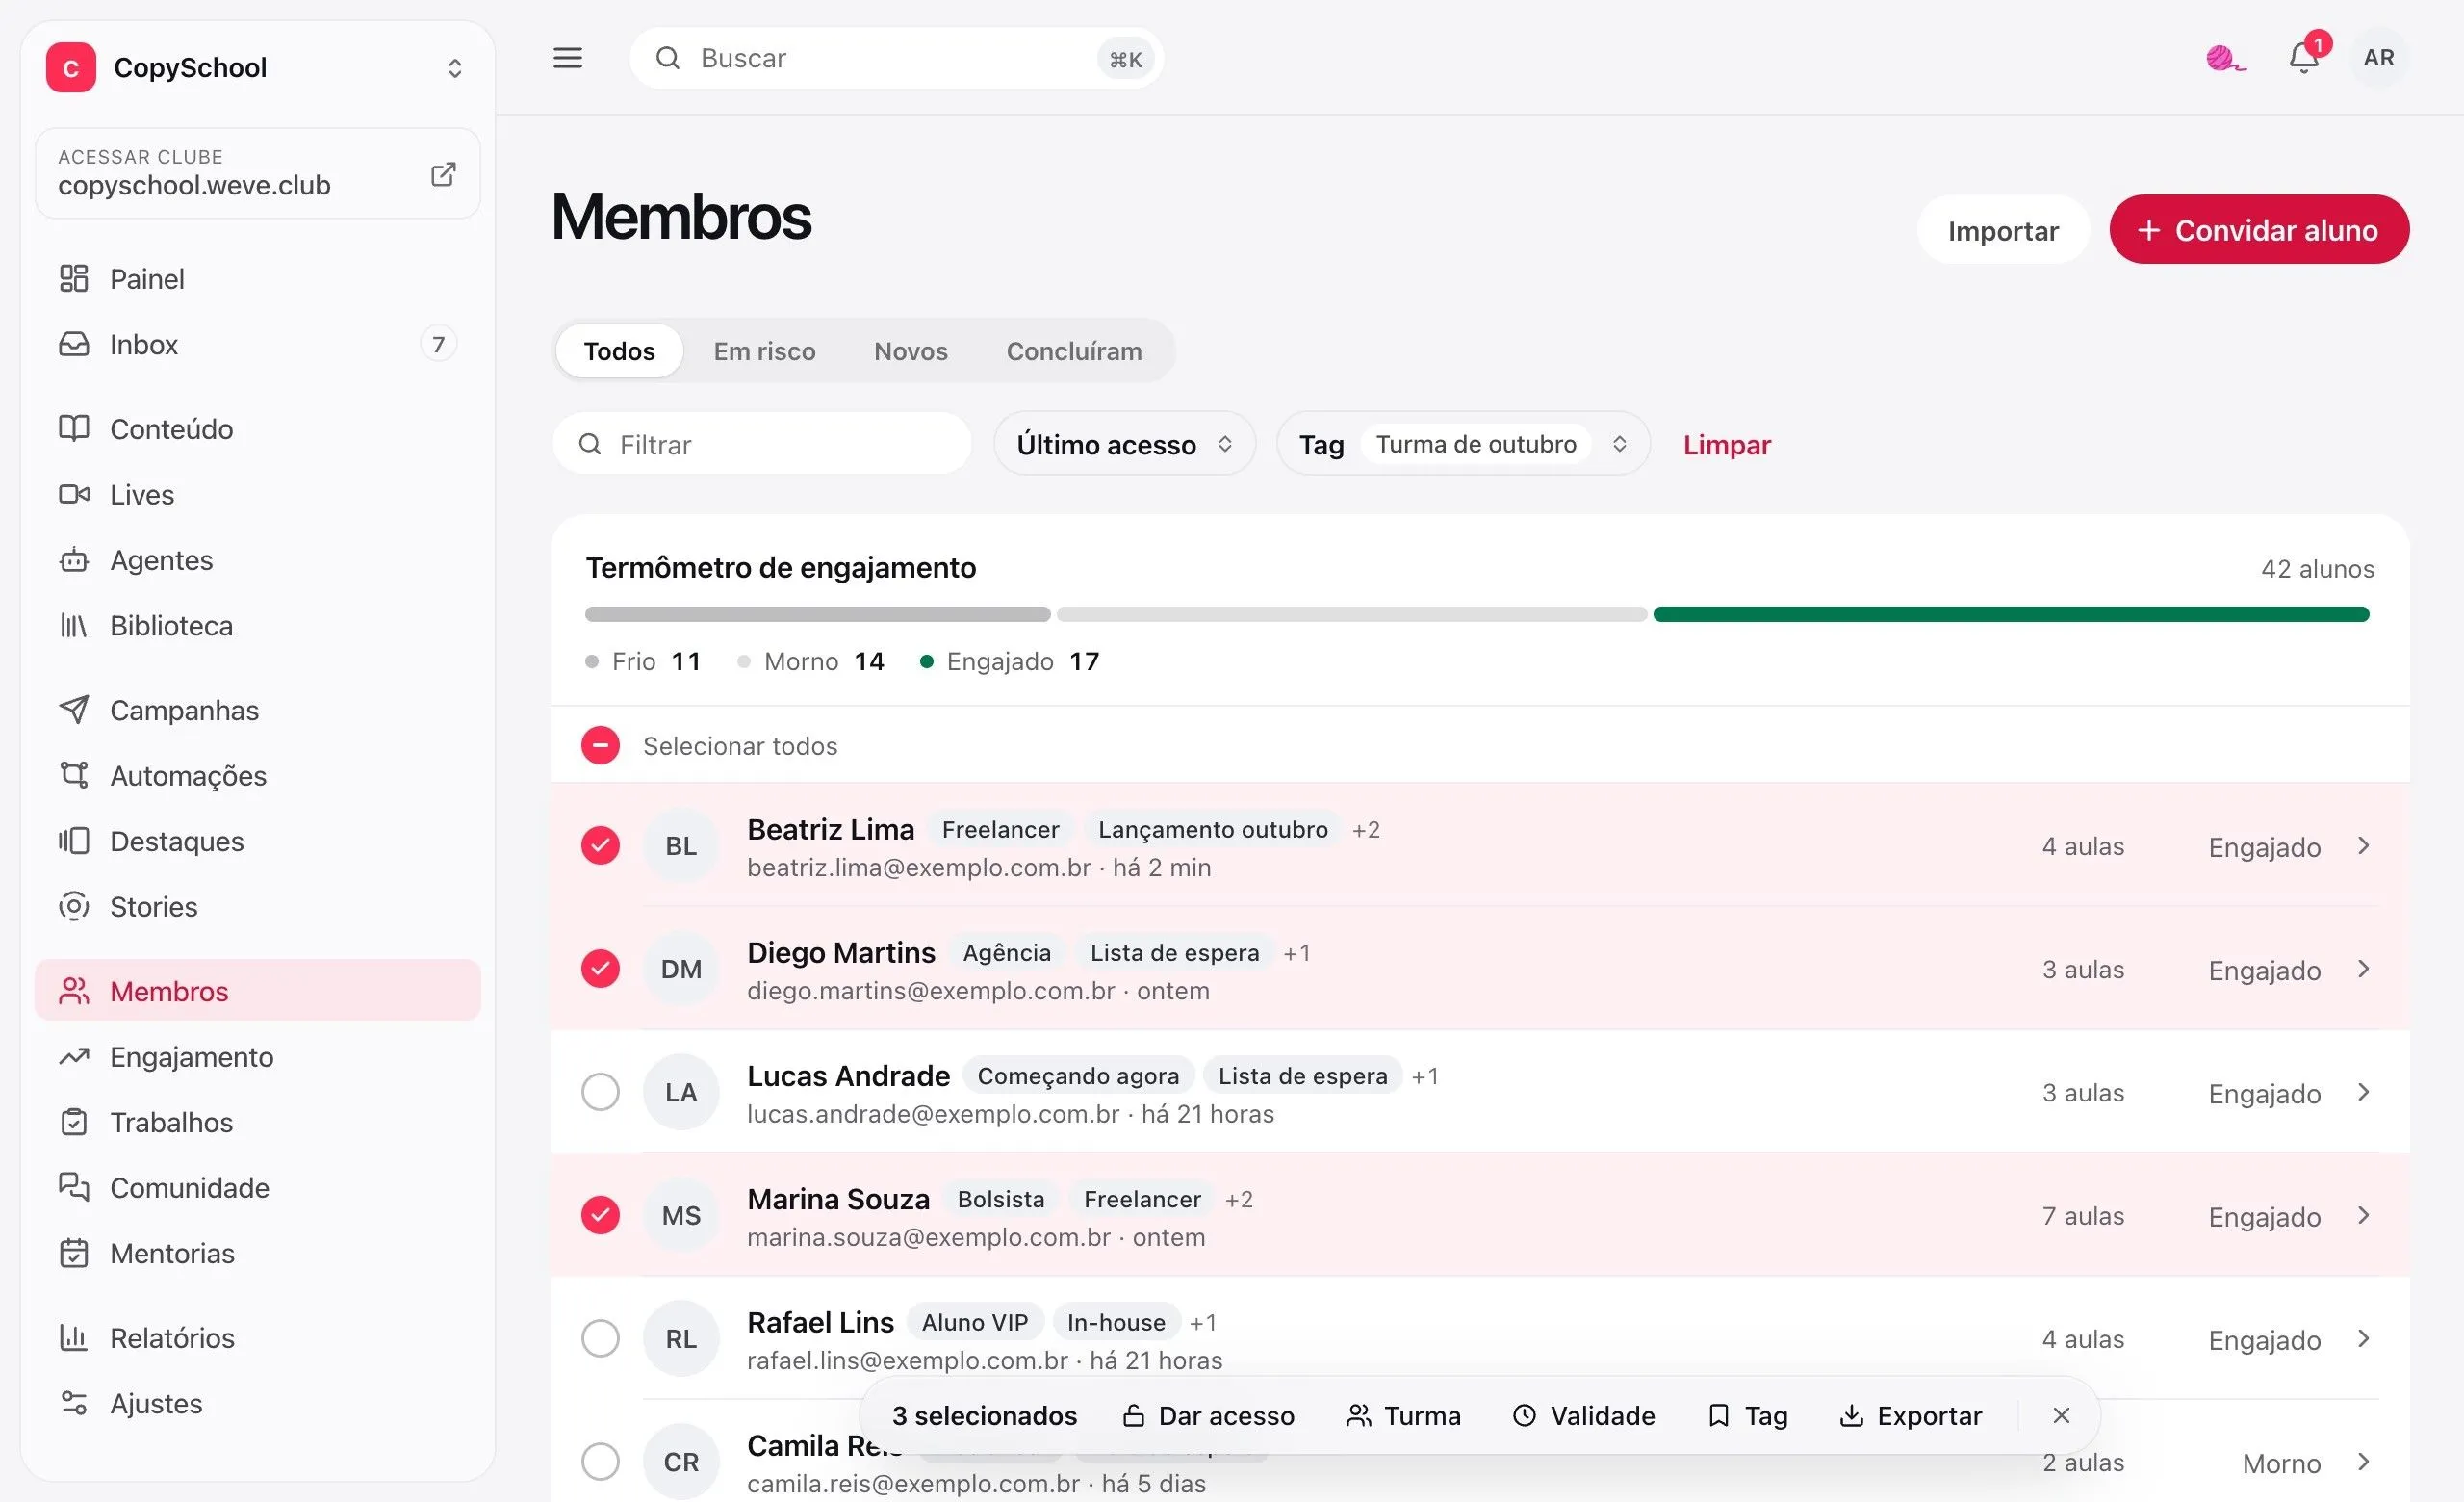
Task: Click Exportar in the selection bar
Action: 1910,1416
